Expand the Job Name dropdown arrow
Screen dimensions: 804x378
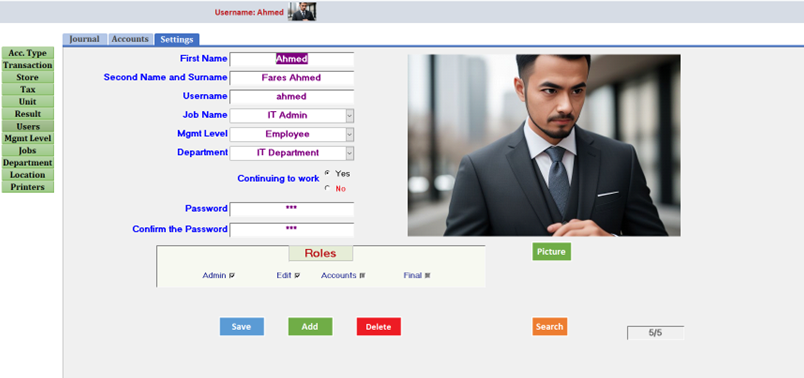point(350,115)
